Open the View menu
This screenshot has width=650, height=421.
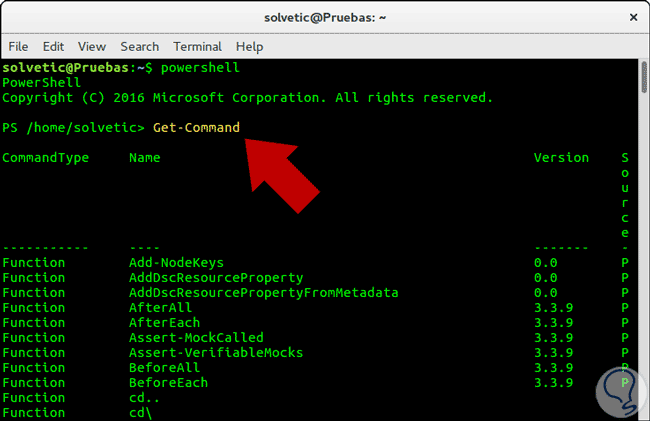tap(92, 46)
